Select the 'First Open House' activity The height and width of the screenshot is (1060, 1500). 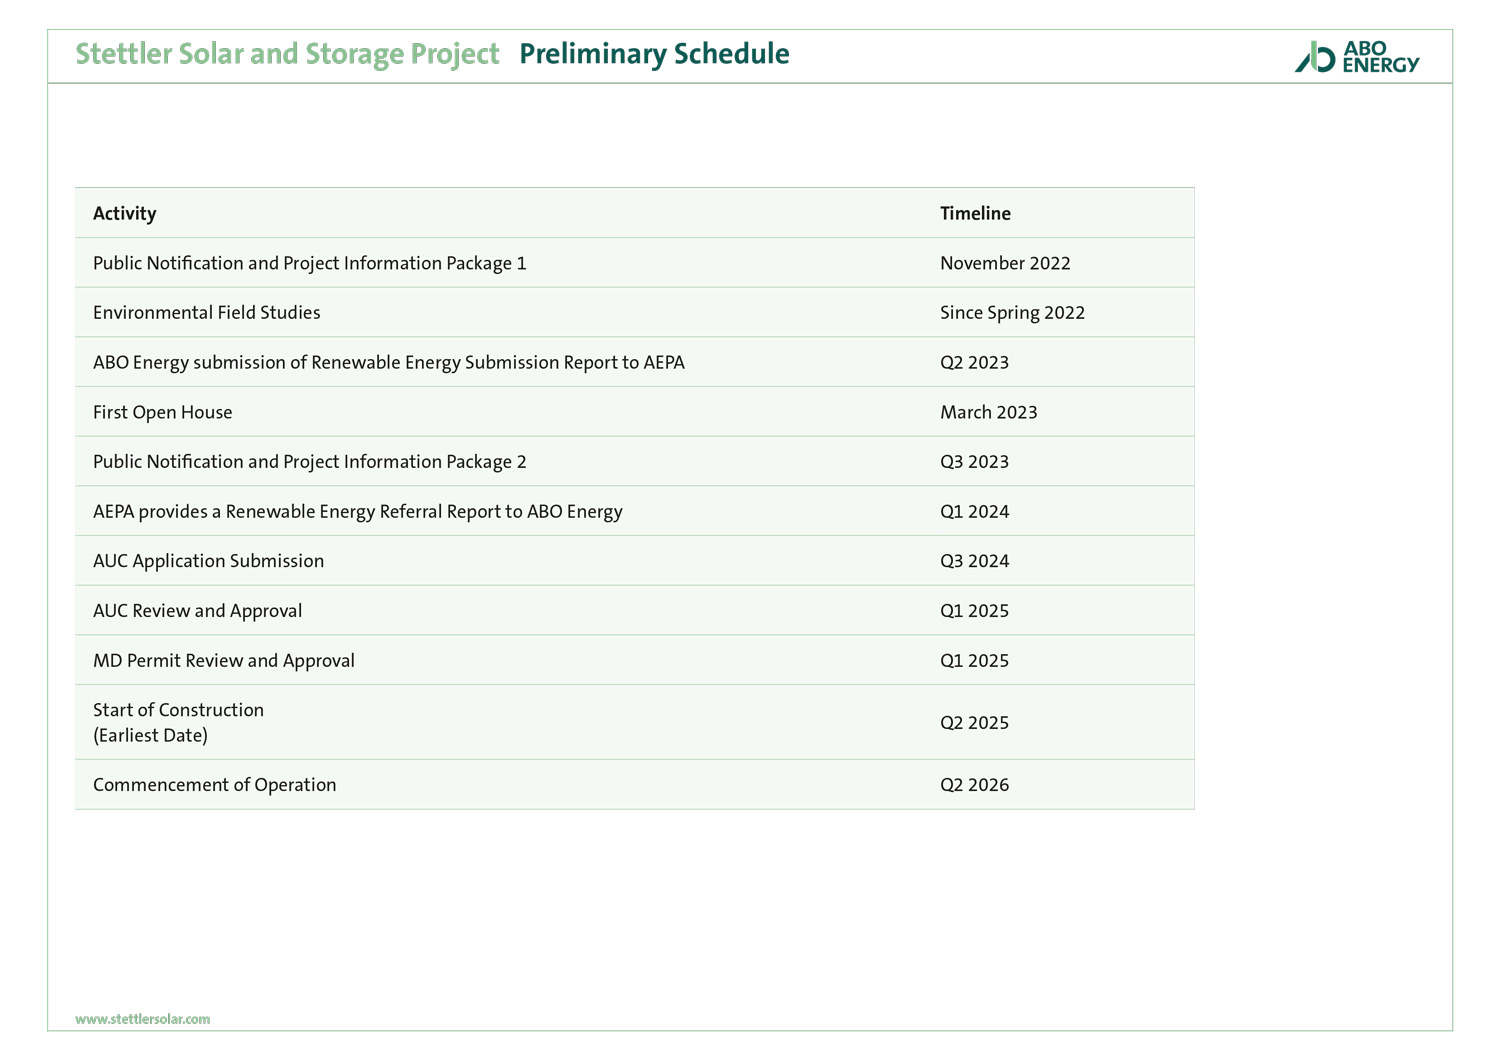click(x=163, y=412)
